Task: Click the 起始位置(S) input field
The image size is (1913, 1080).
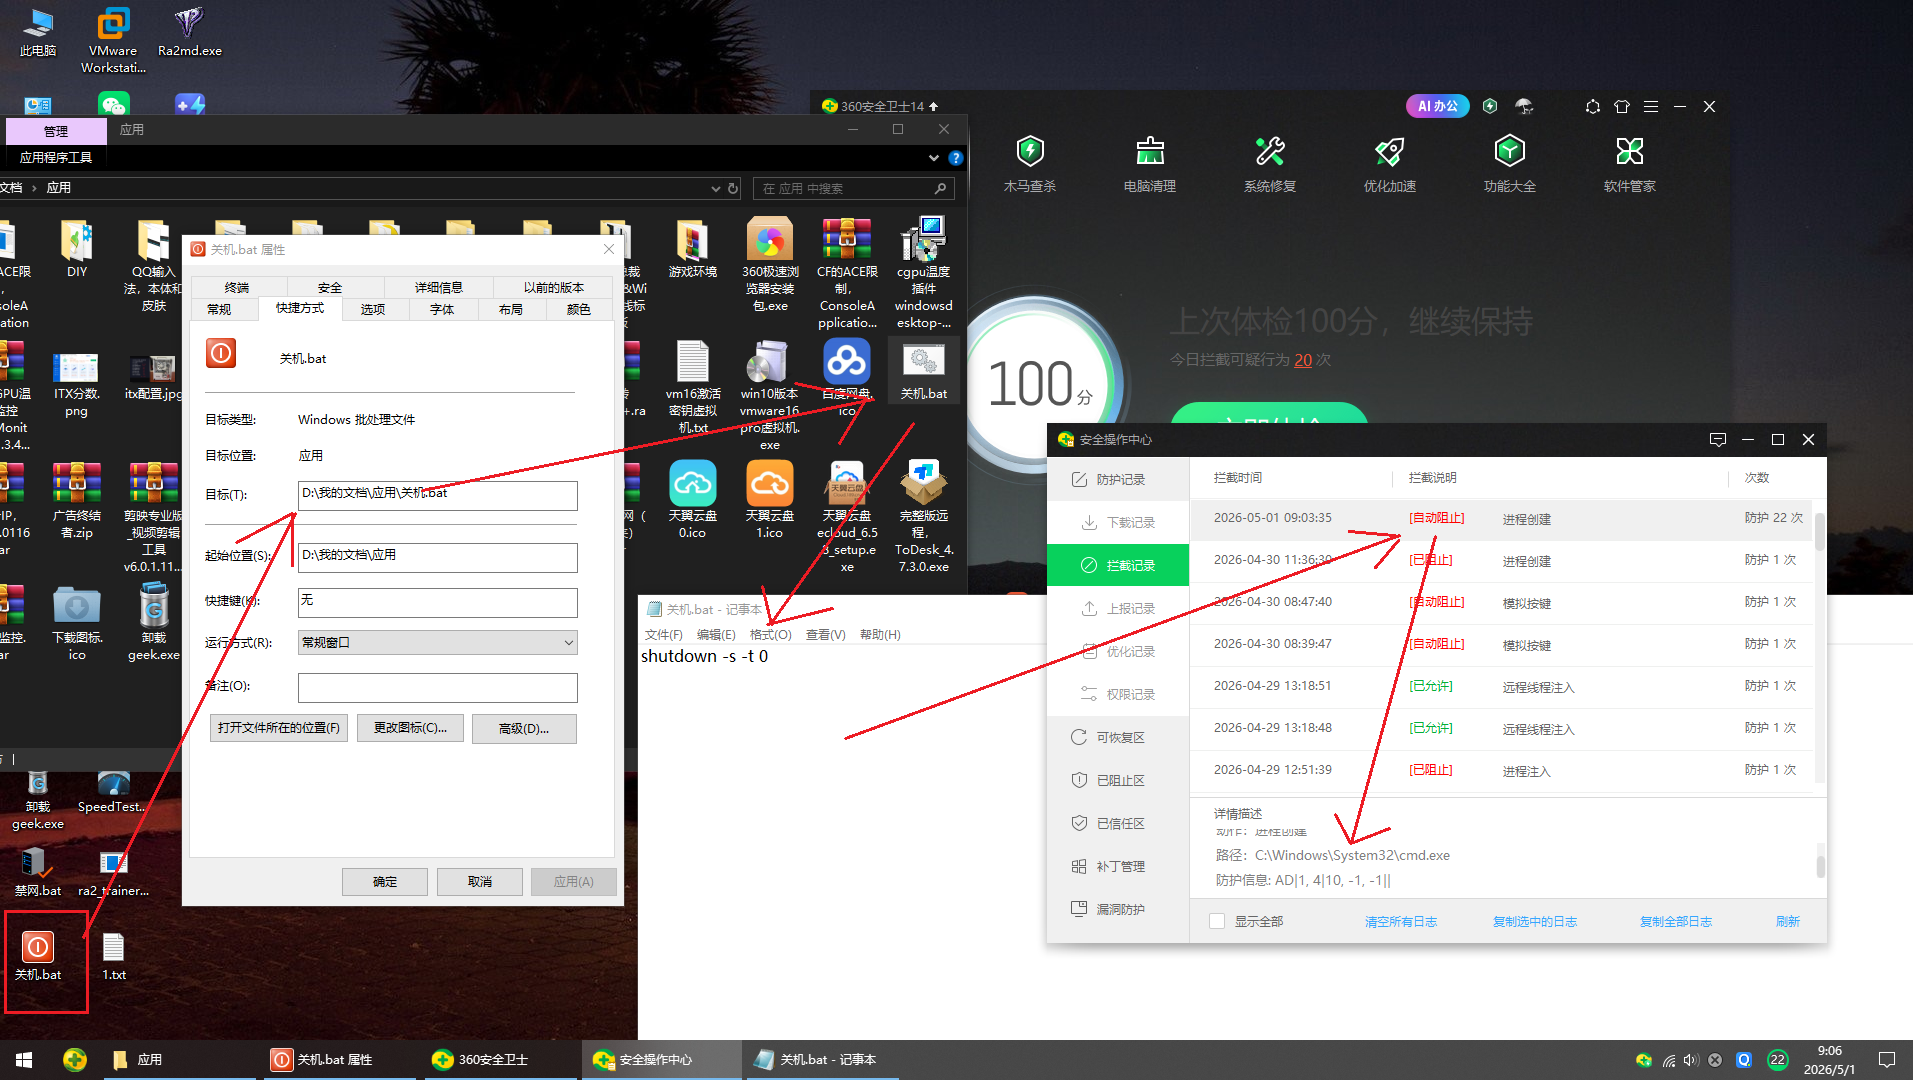Action: tap(438, 557)
